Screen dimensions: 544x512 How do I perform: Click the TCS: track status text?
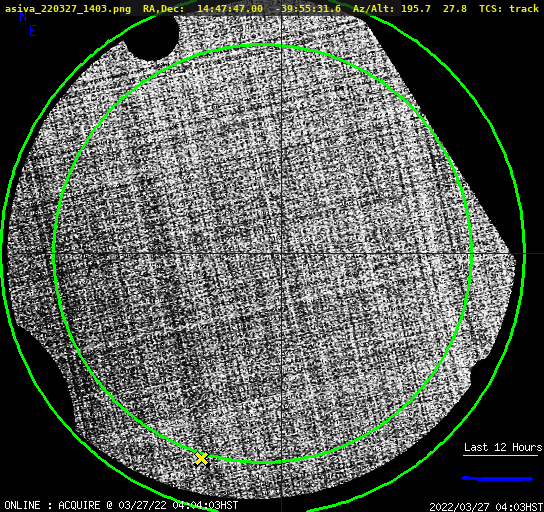click(509, 9)
